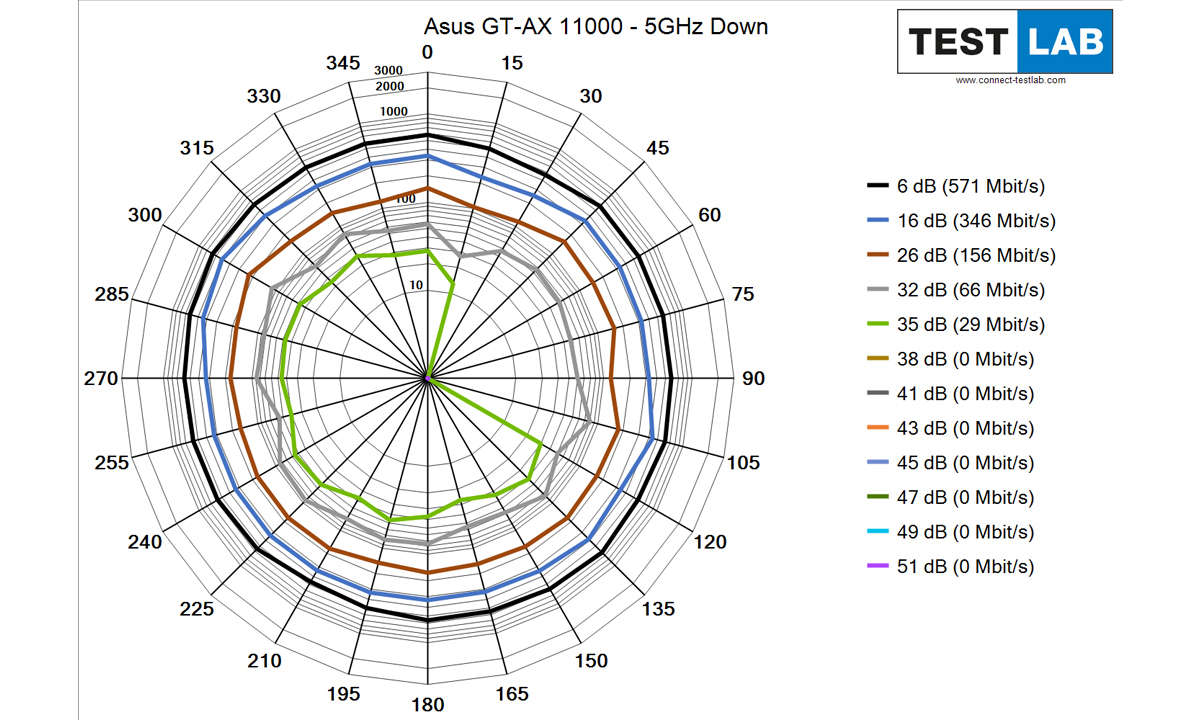
Task: Select the 49 dB (0 Mbit/s) legend entry
Action: (x=950, y=532)
